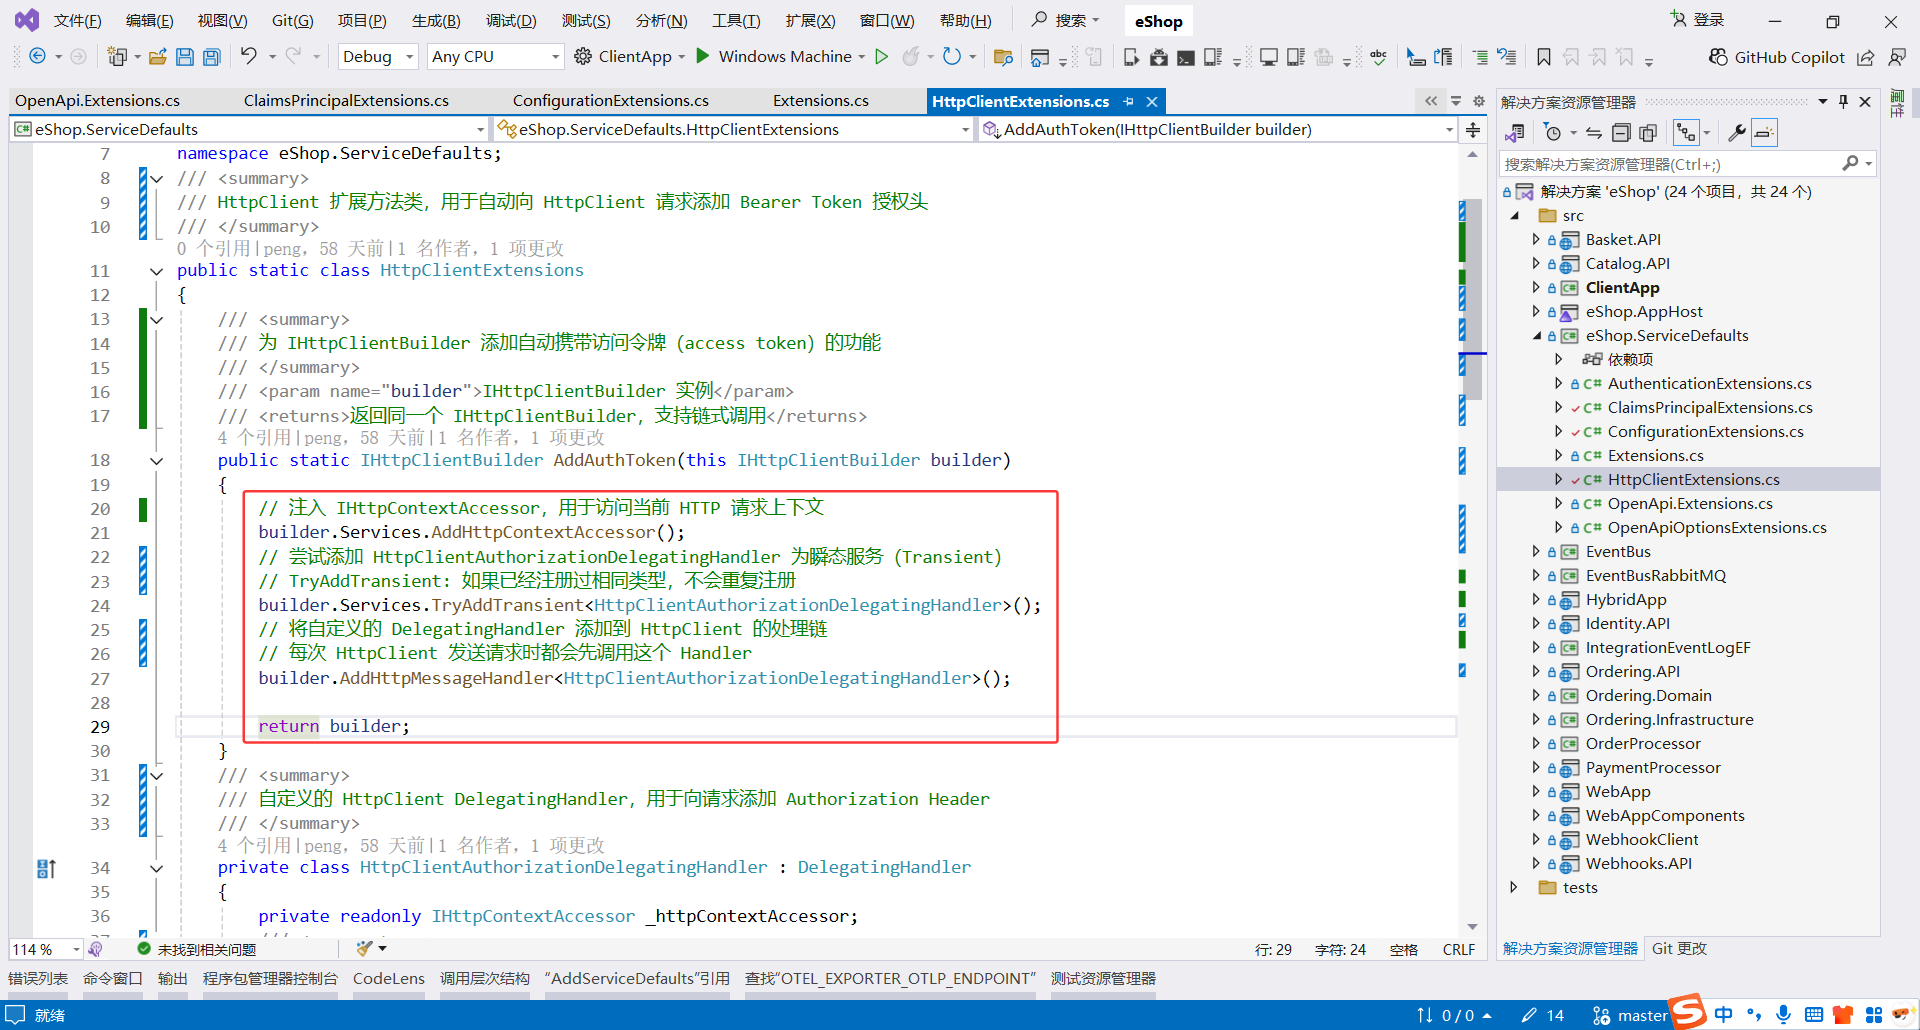Image resolution: width=1920 pixels, height=1030 pixels.
Task: Click the Show All Files icon
Action: coord(1648,132)
